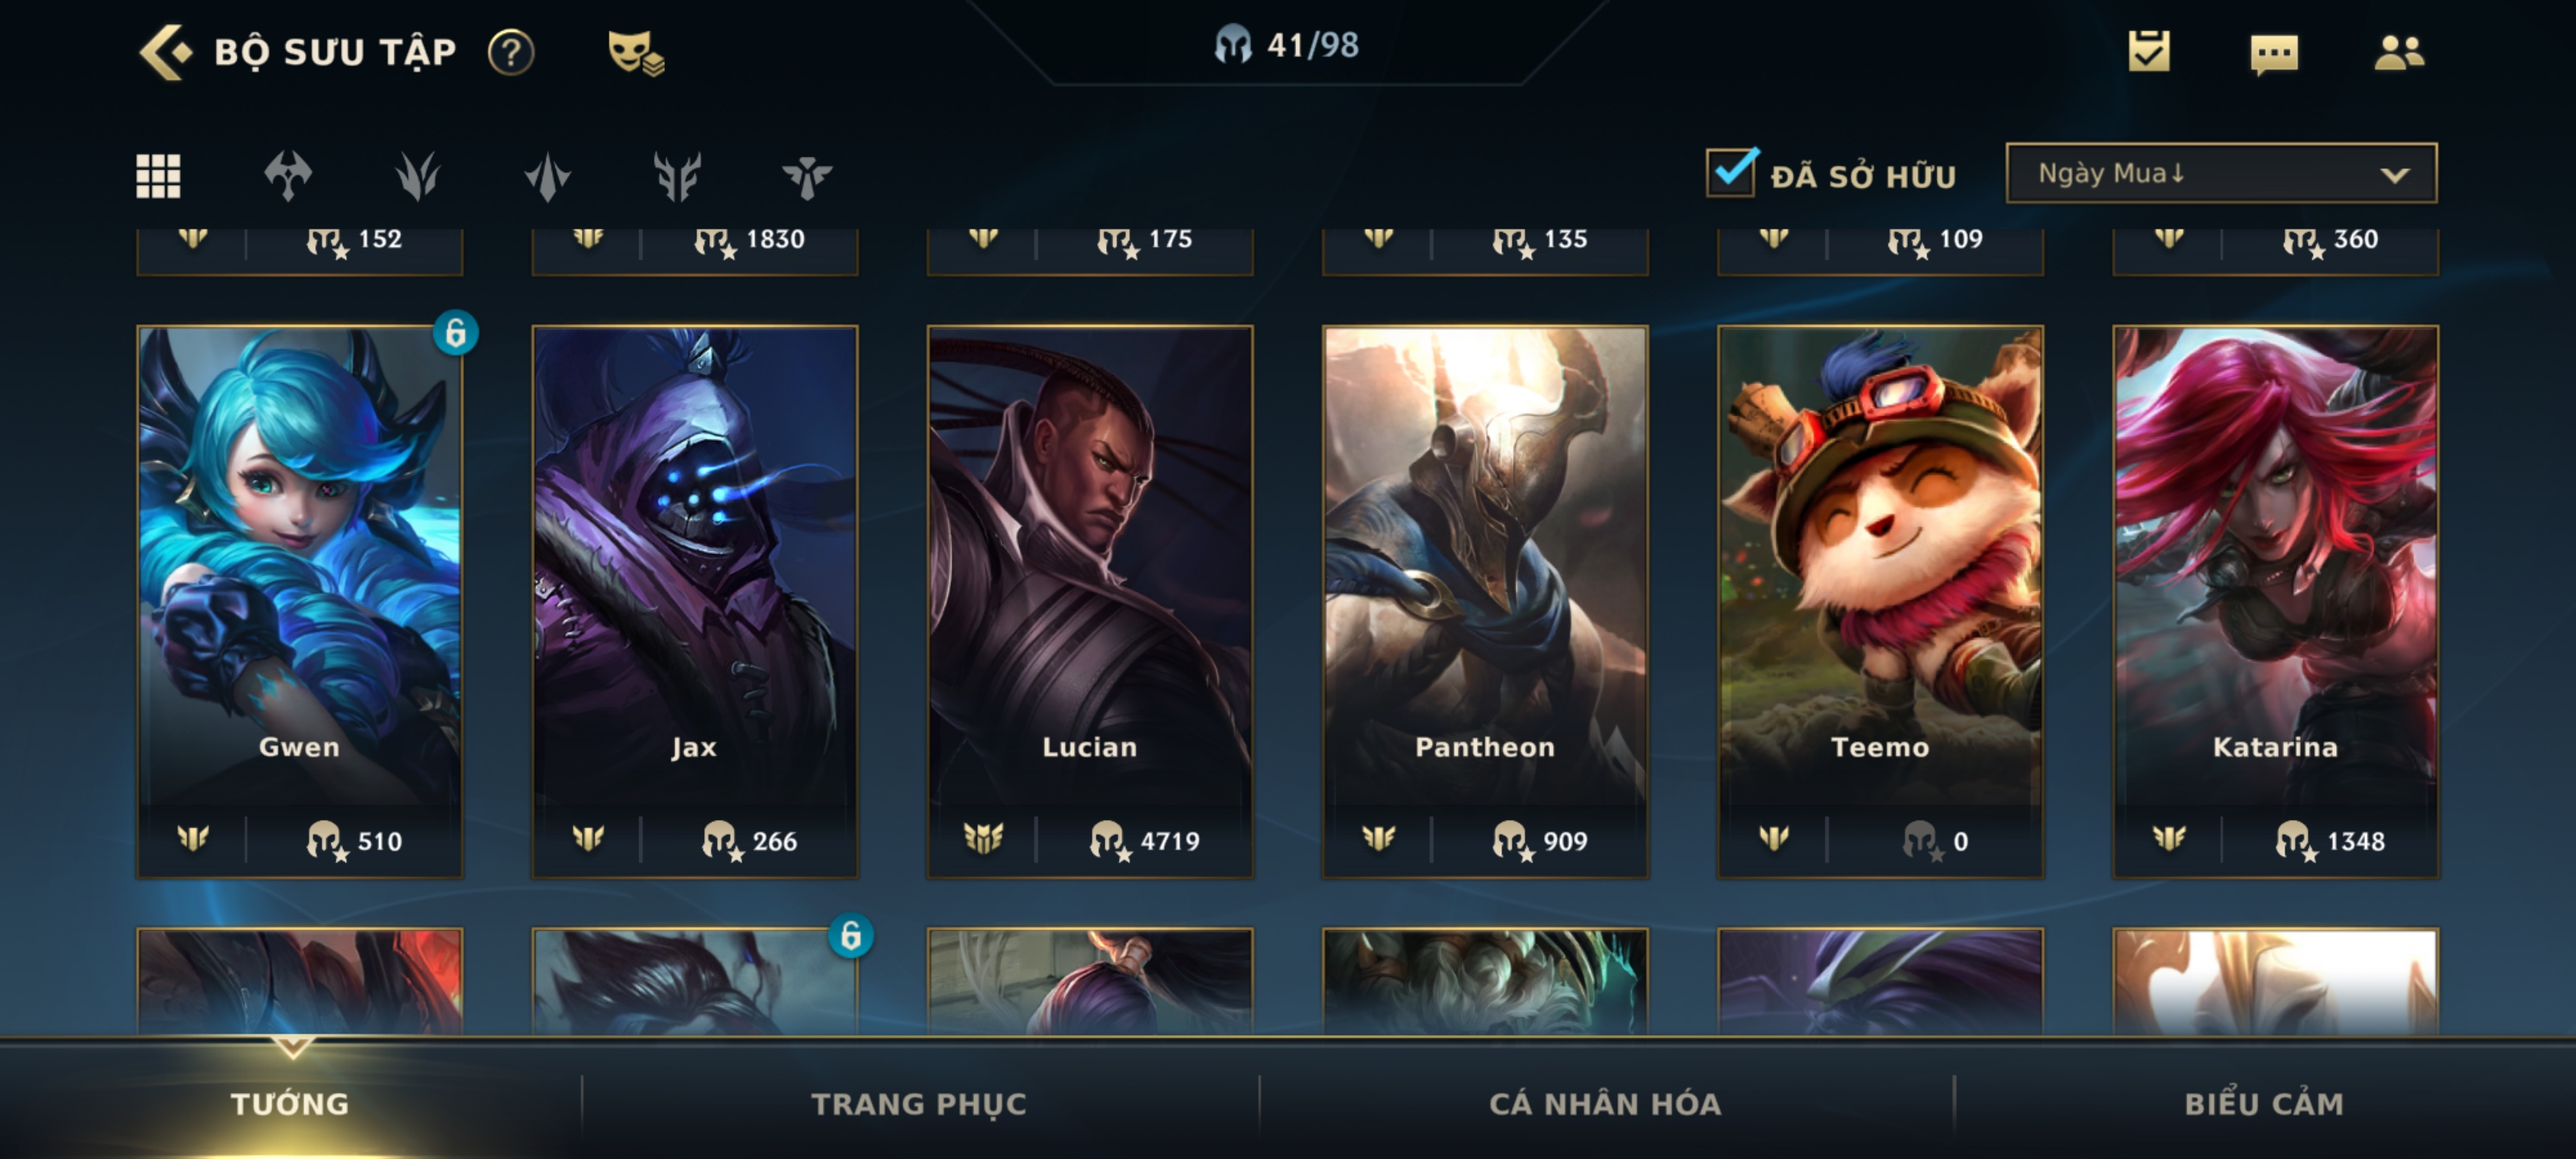
Task: Open the Teemo champion card
Action: [x=1880, y=601]
